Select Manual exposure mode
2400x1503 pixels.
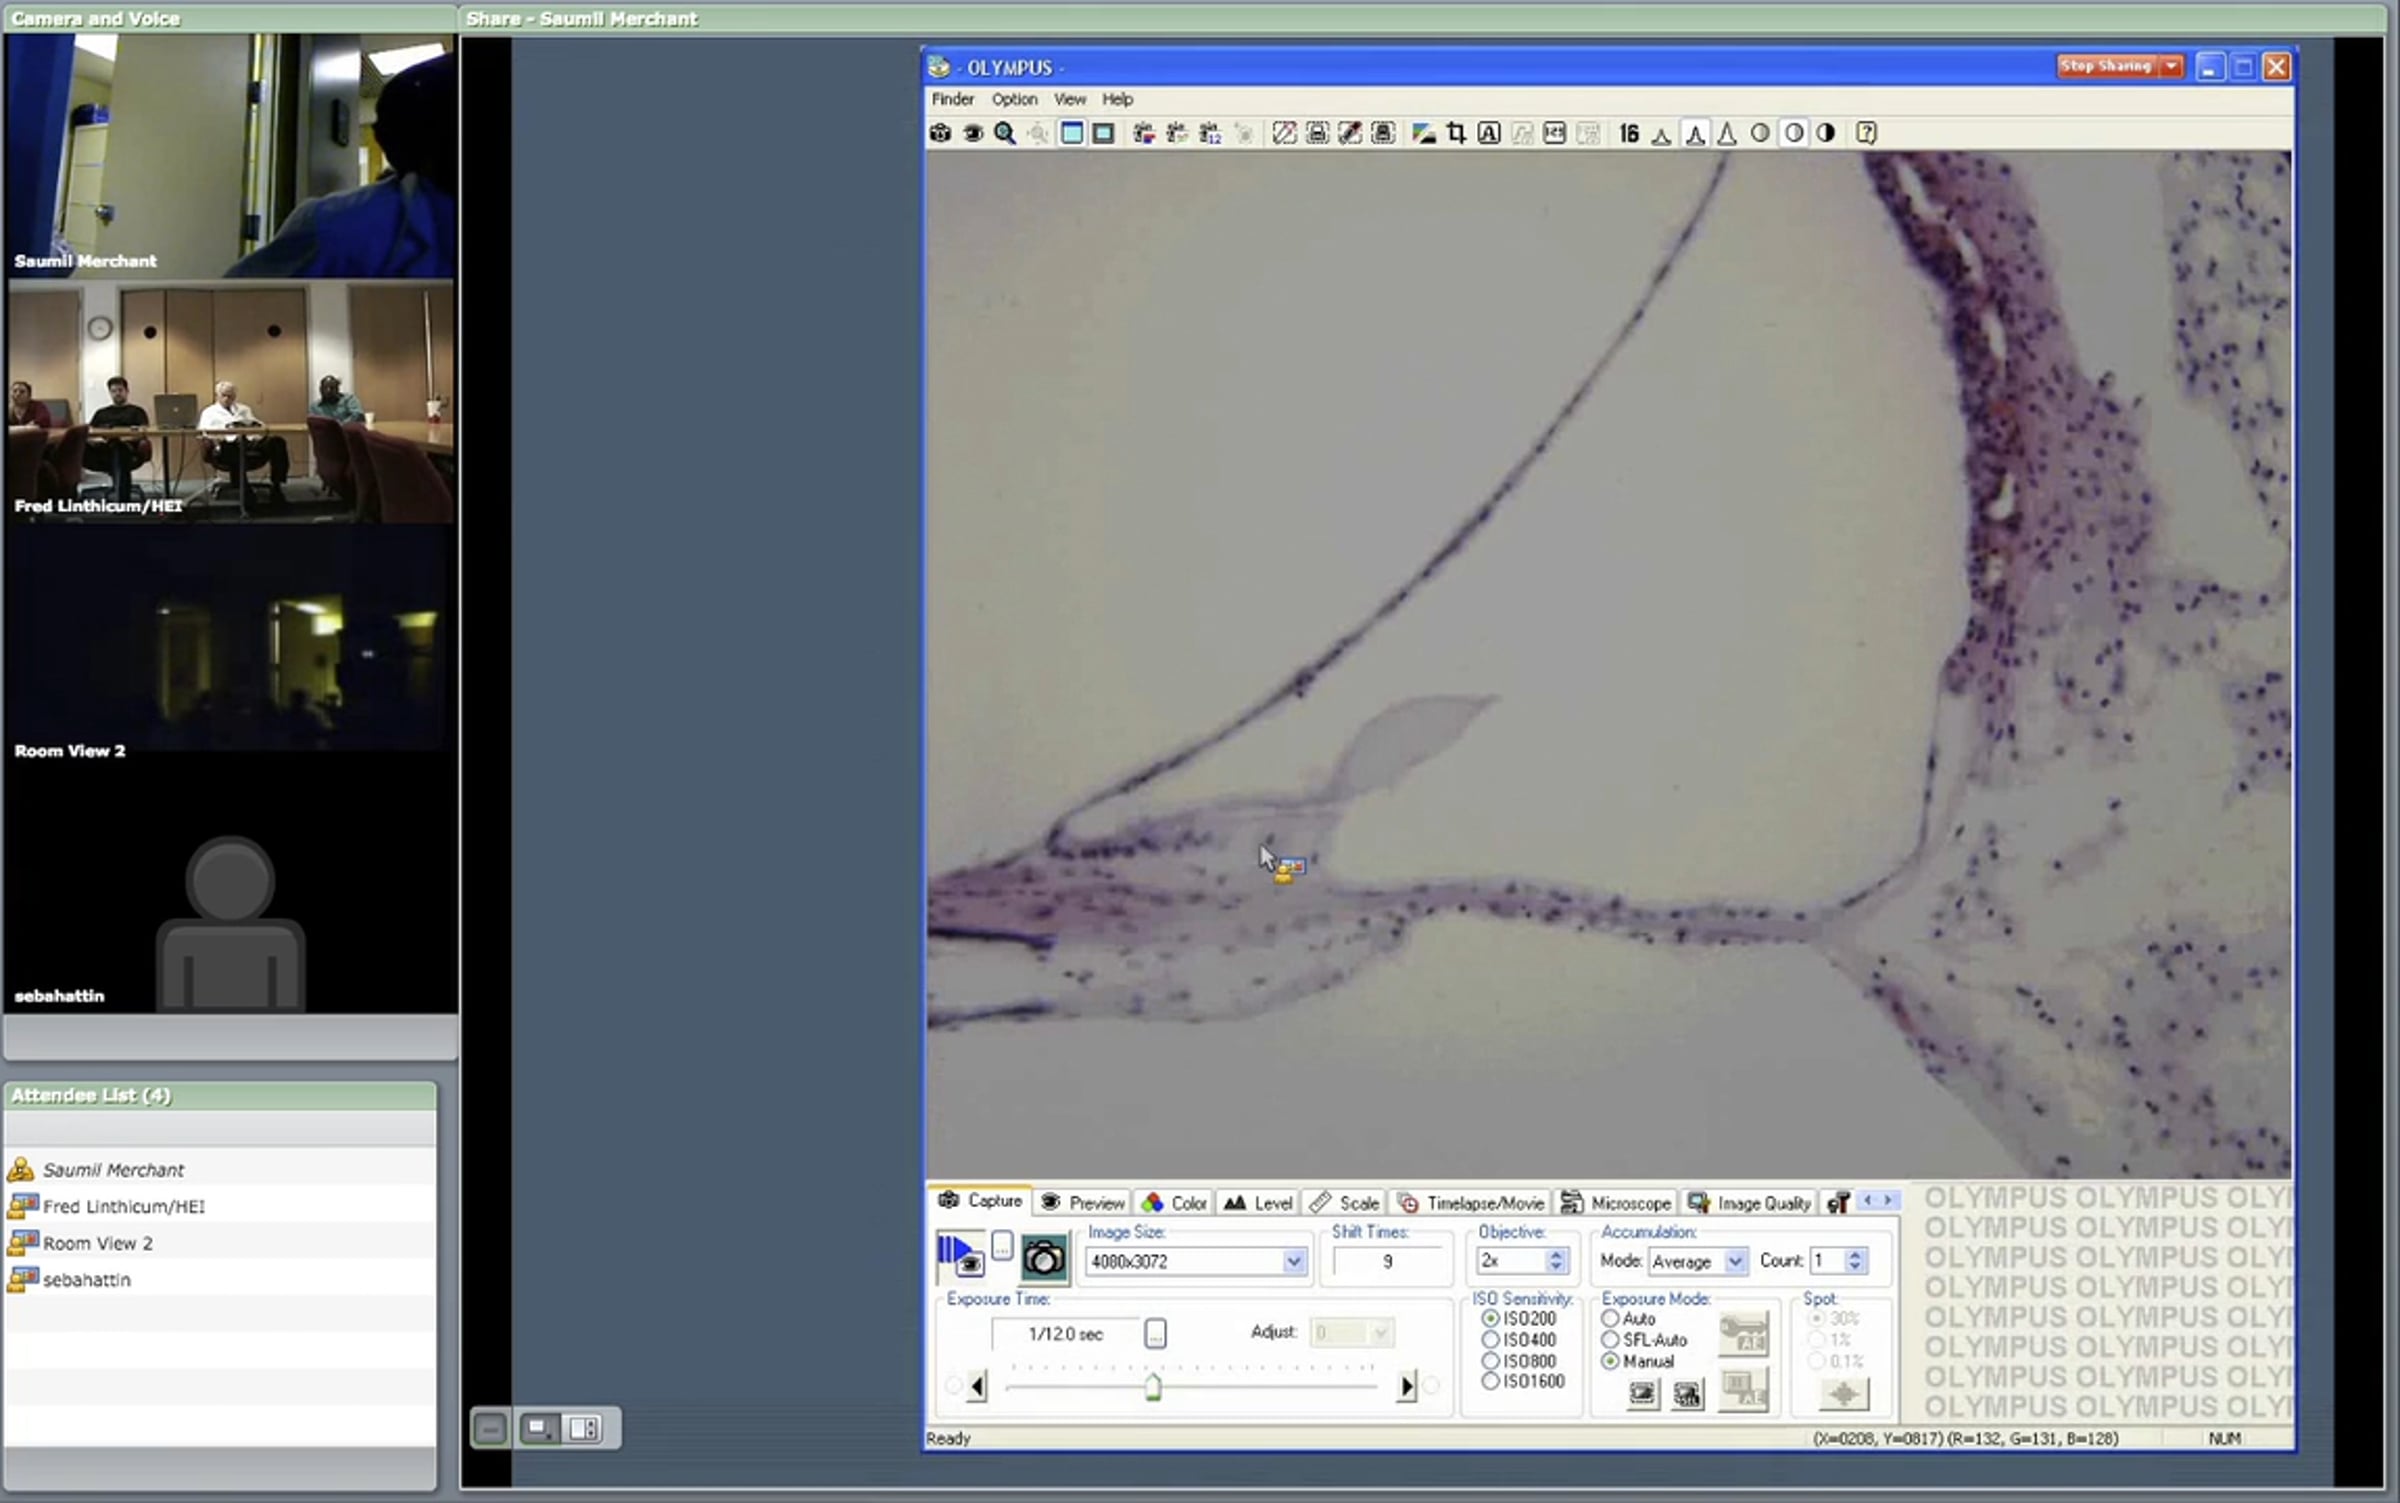[1638, 1362]
